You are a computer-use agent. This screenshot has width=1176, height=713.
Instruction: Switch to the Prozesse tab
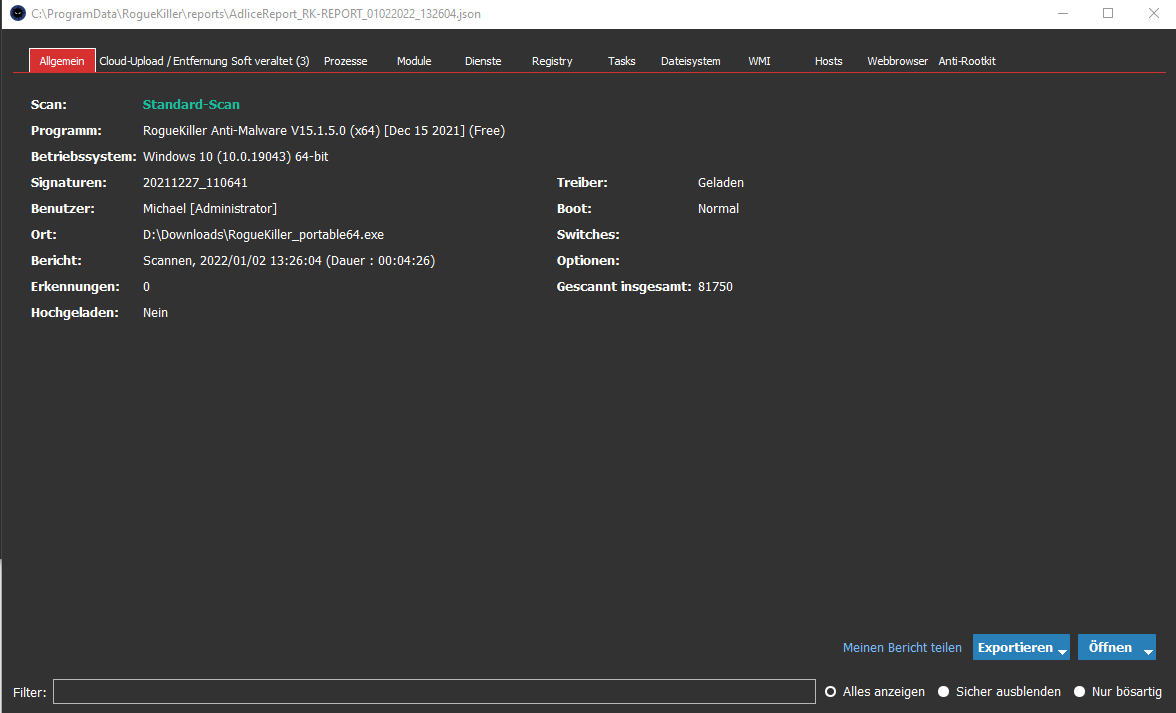tap(346, 61)
